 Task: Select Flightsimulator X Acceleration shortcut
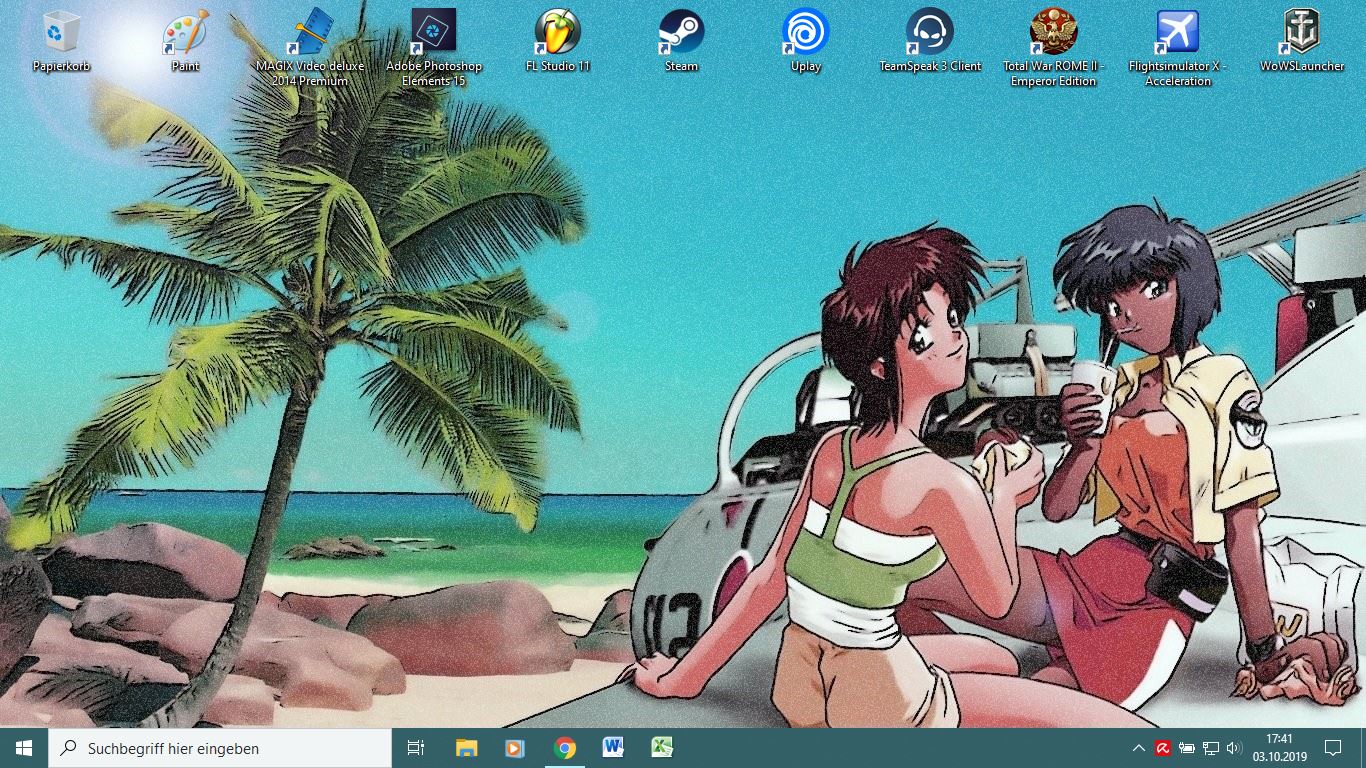click(1177, 48)
